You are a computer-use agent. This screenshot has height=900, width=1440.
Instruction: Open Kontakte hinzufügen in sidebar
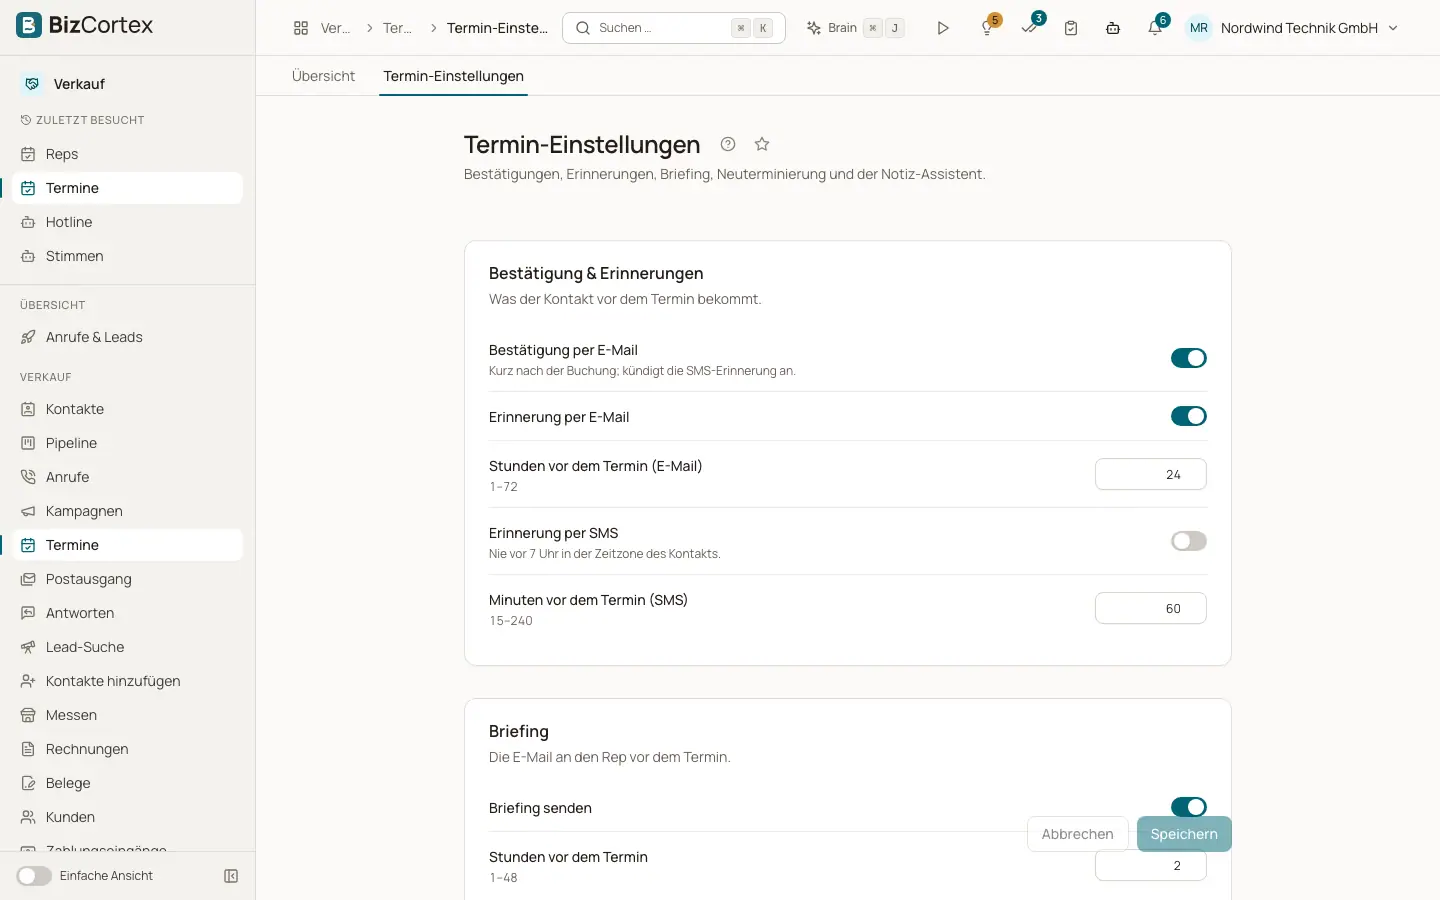[127, 681]
